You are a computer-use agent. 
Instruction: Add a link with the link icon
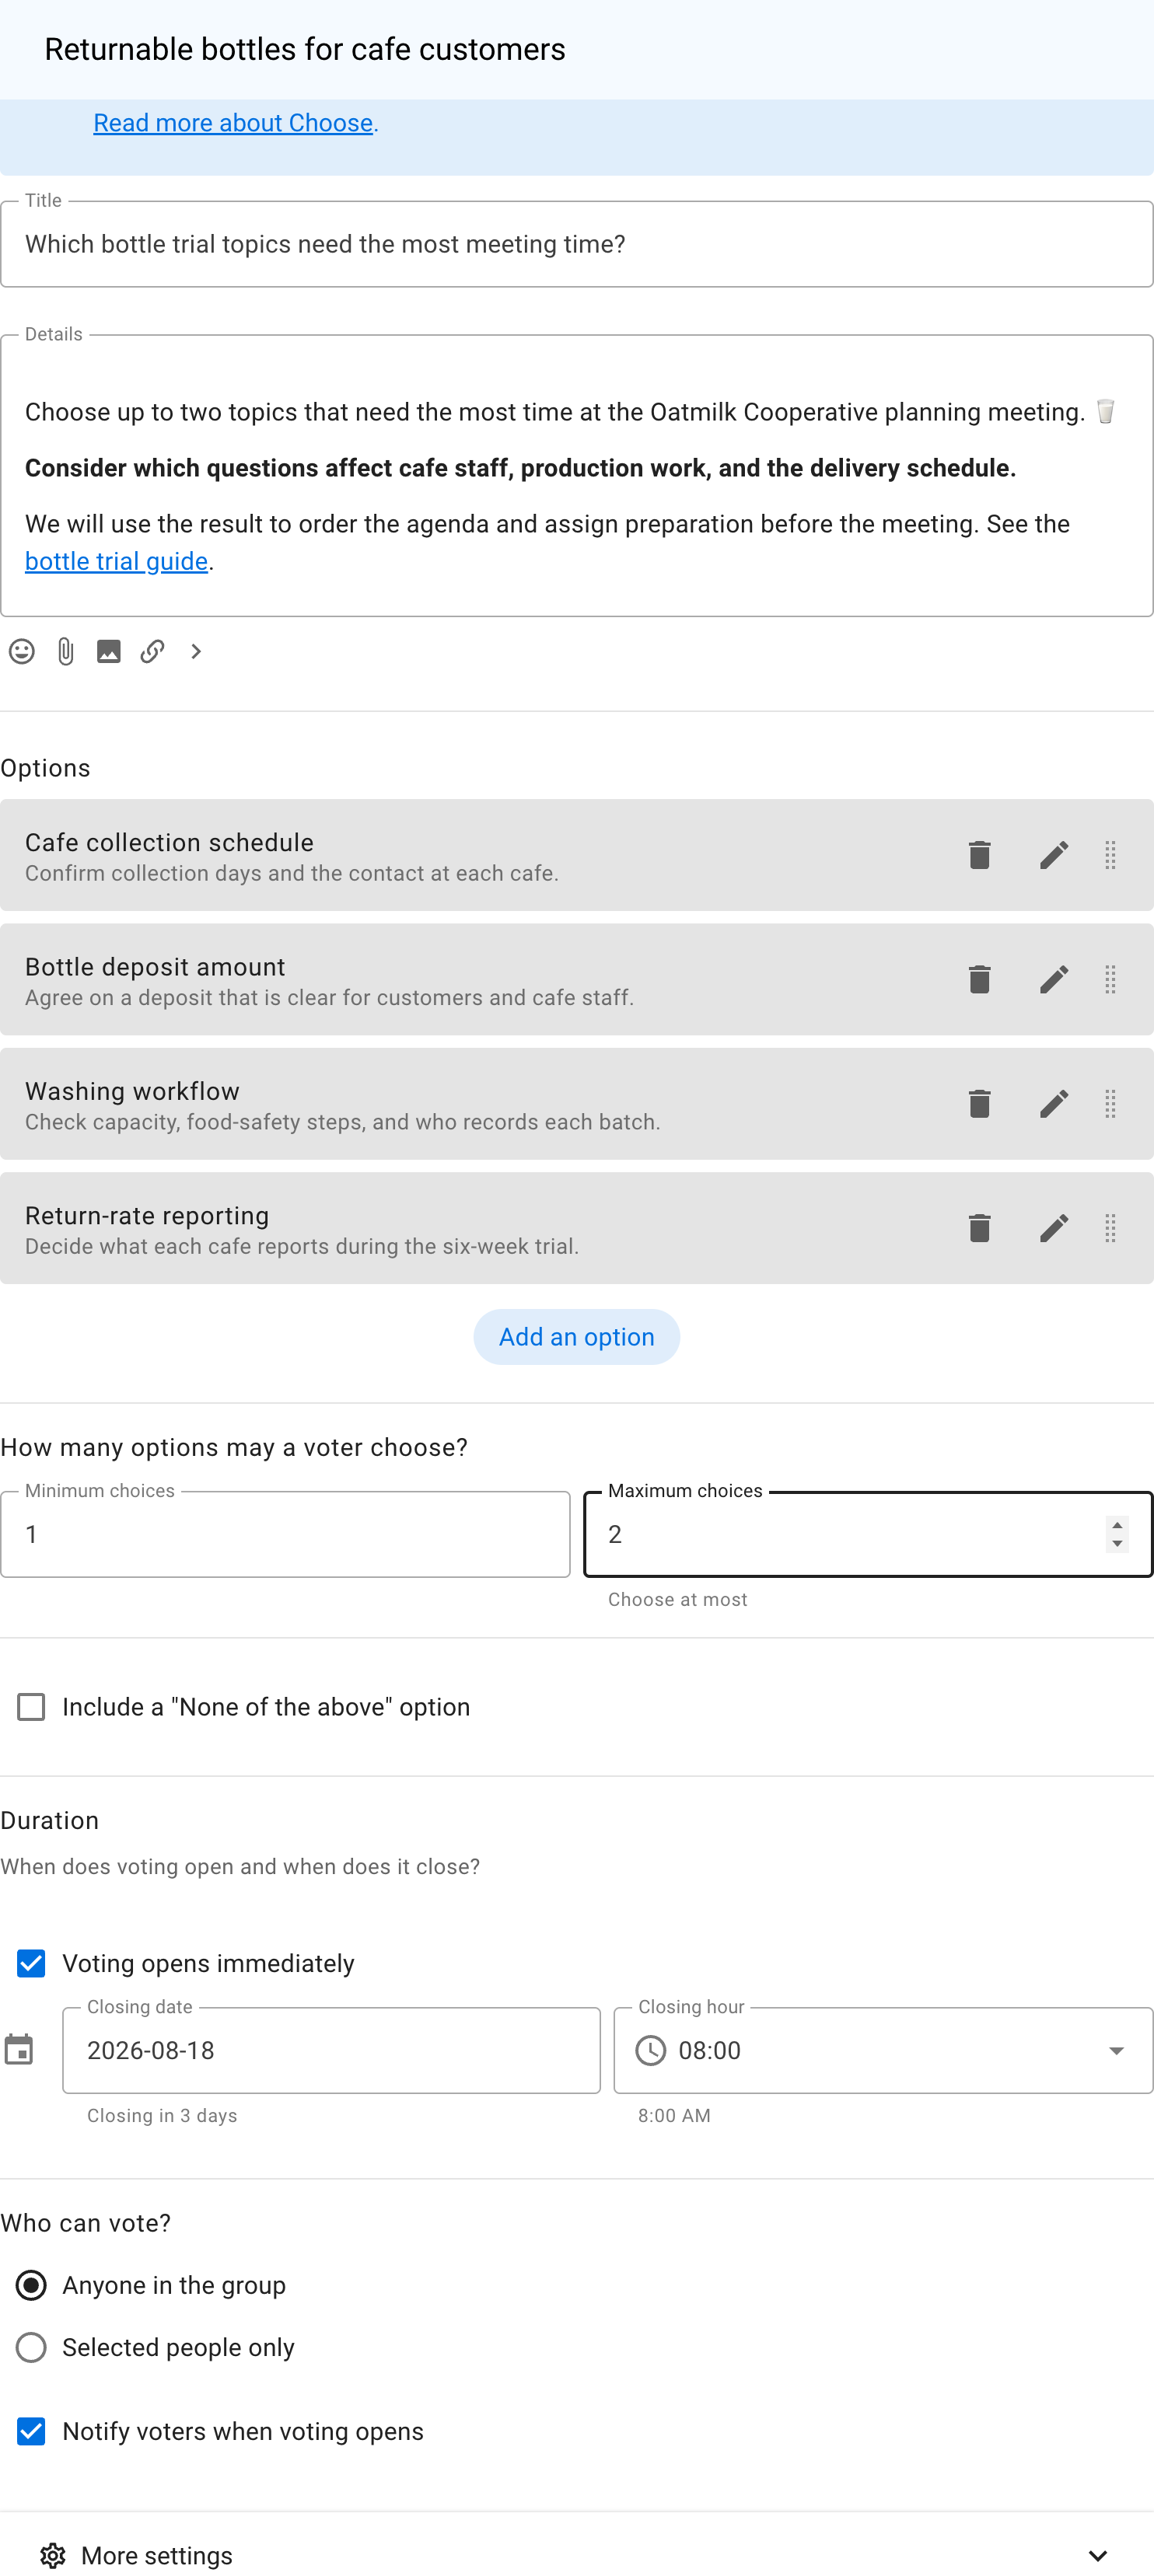[x=152, y=652]
